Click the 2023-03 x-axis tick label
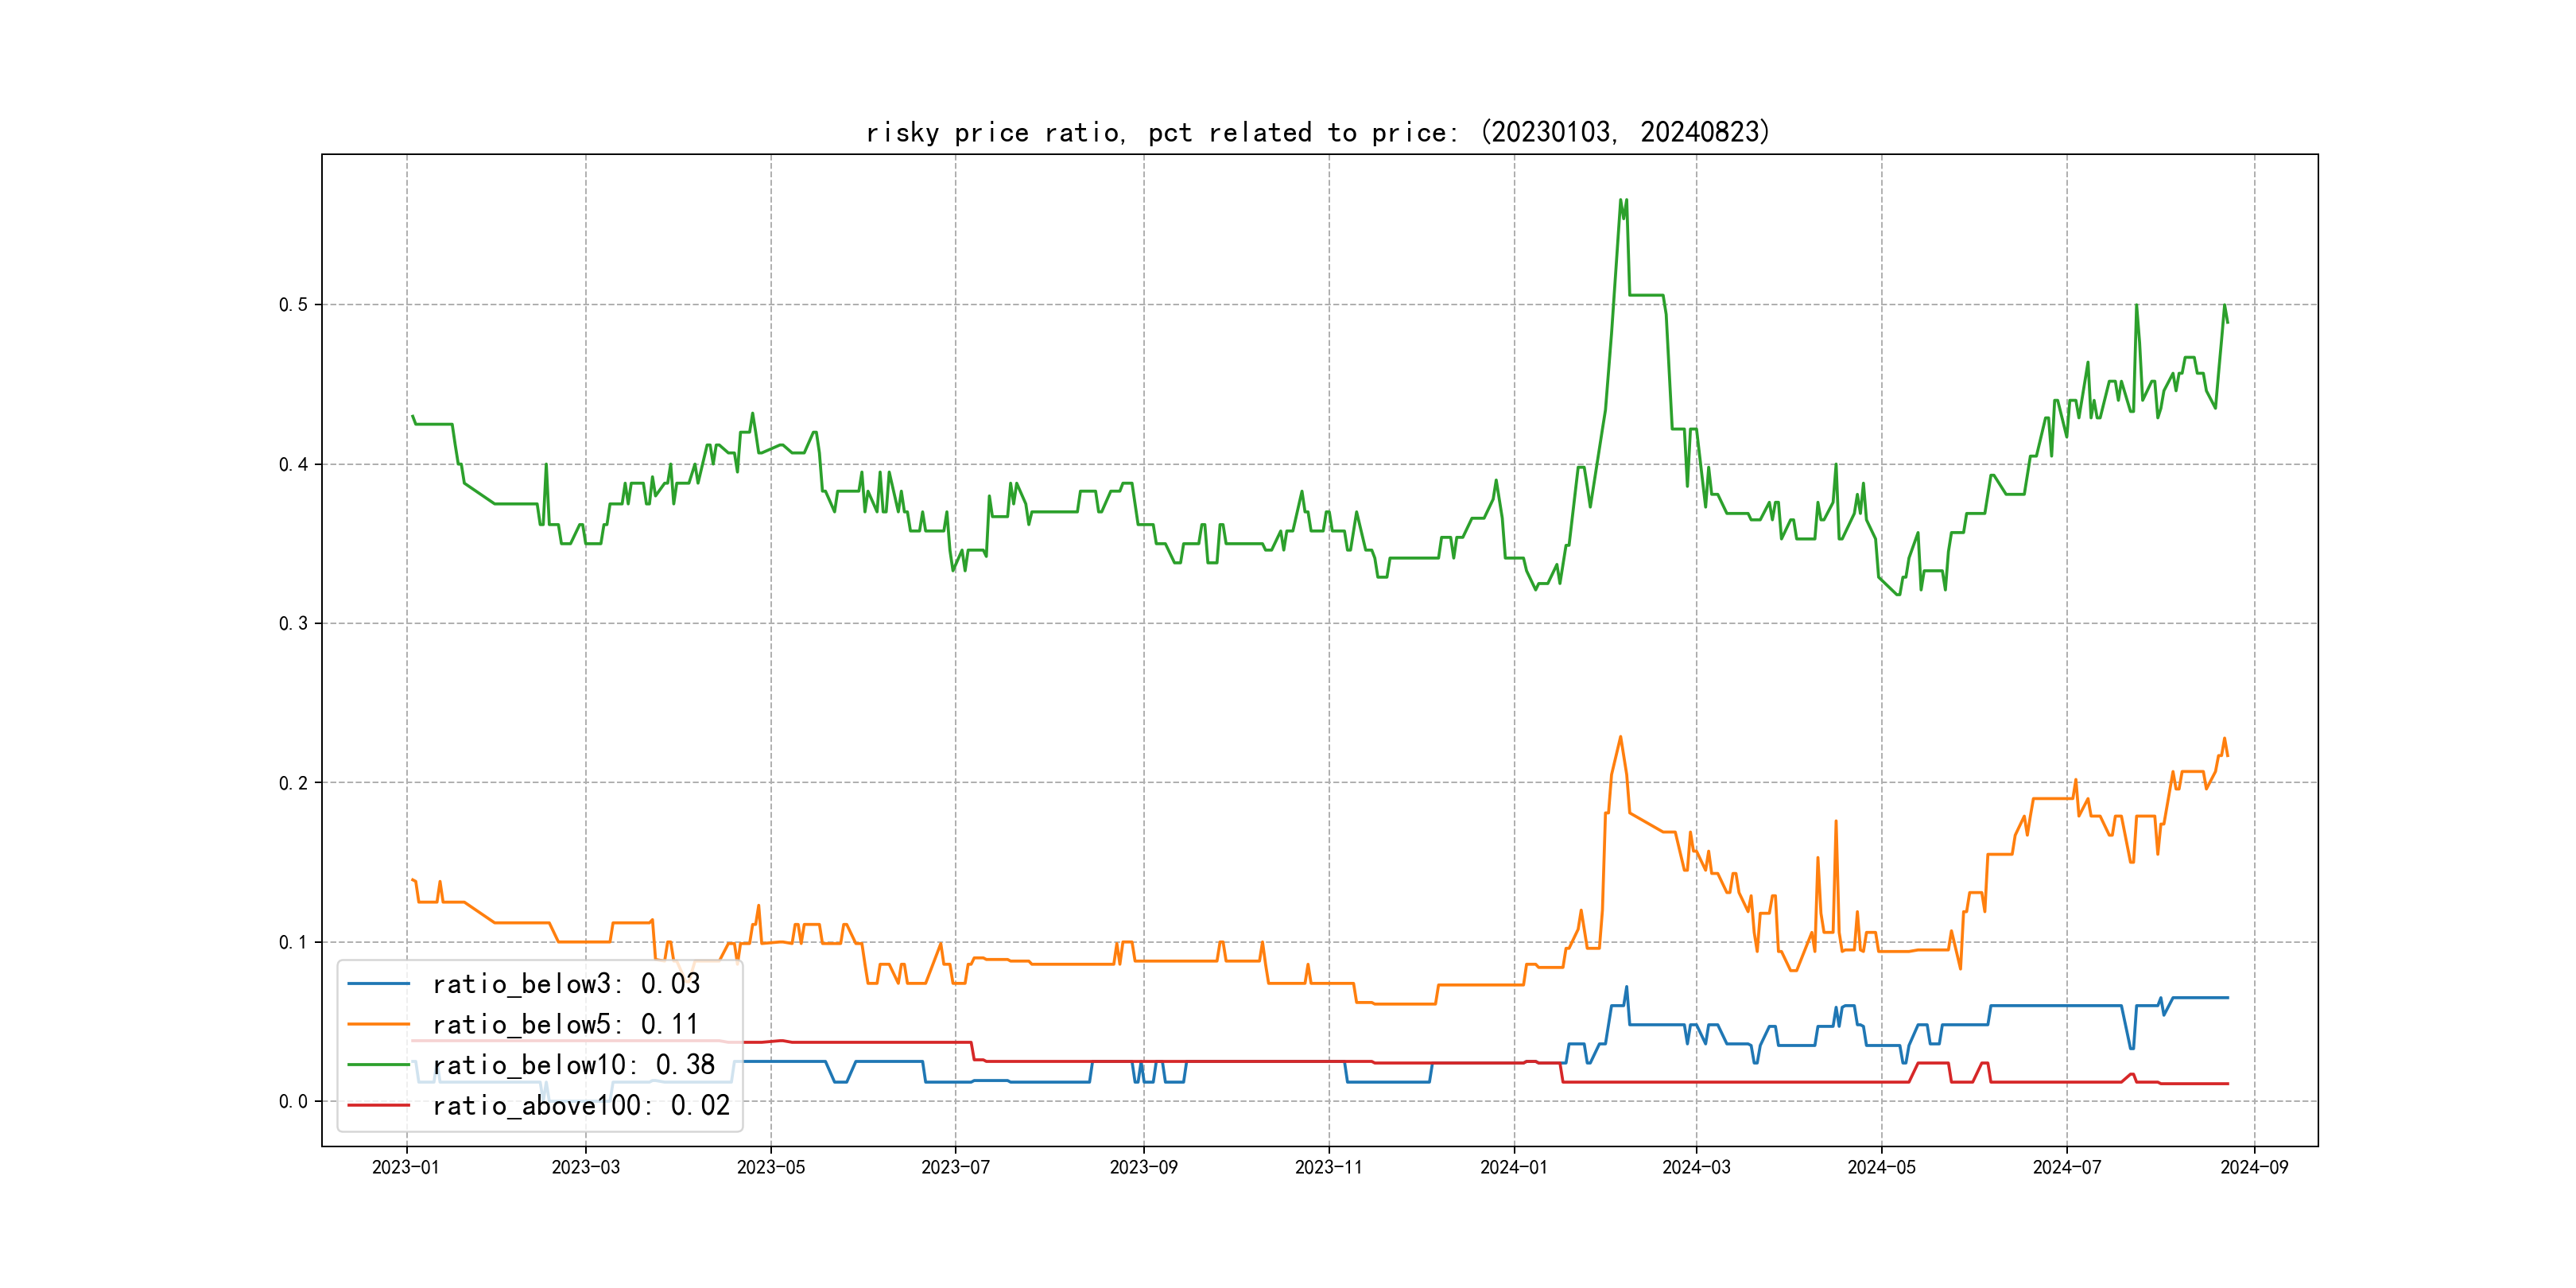2576x1288 pixels. (x=586, y=1167)
